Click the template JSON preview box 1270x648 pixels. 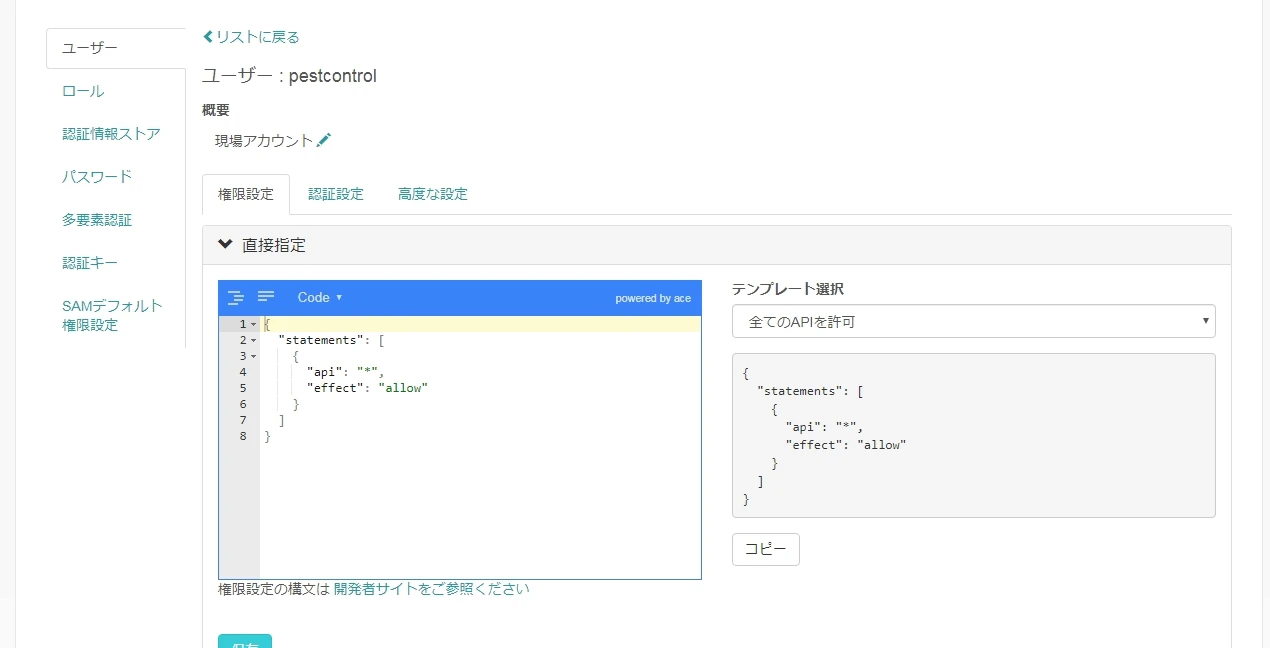pos(973,435)
